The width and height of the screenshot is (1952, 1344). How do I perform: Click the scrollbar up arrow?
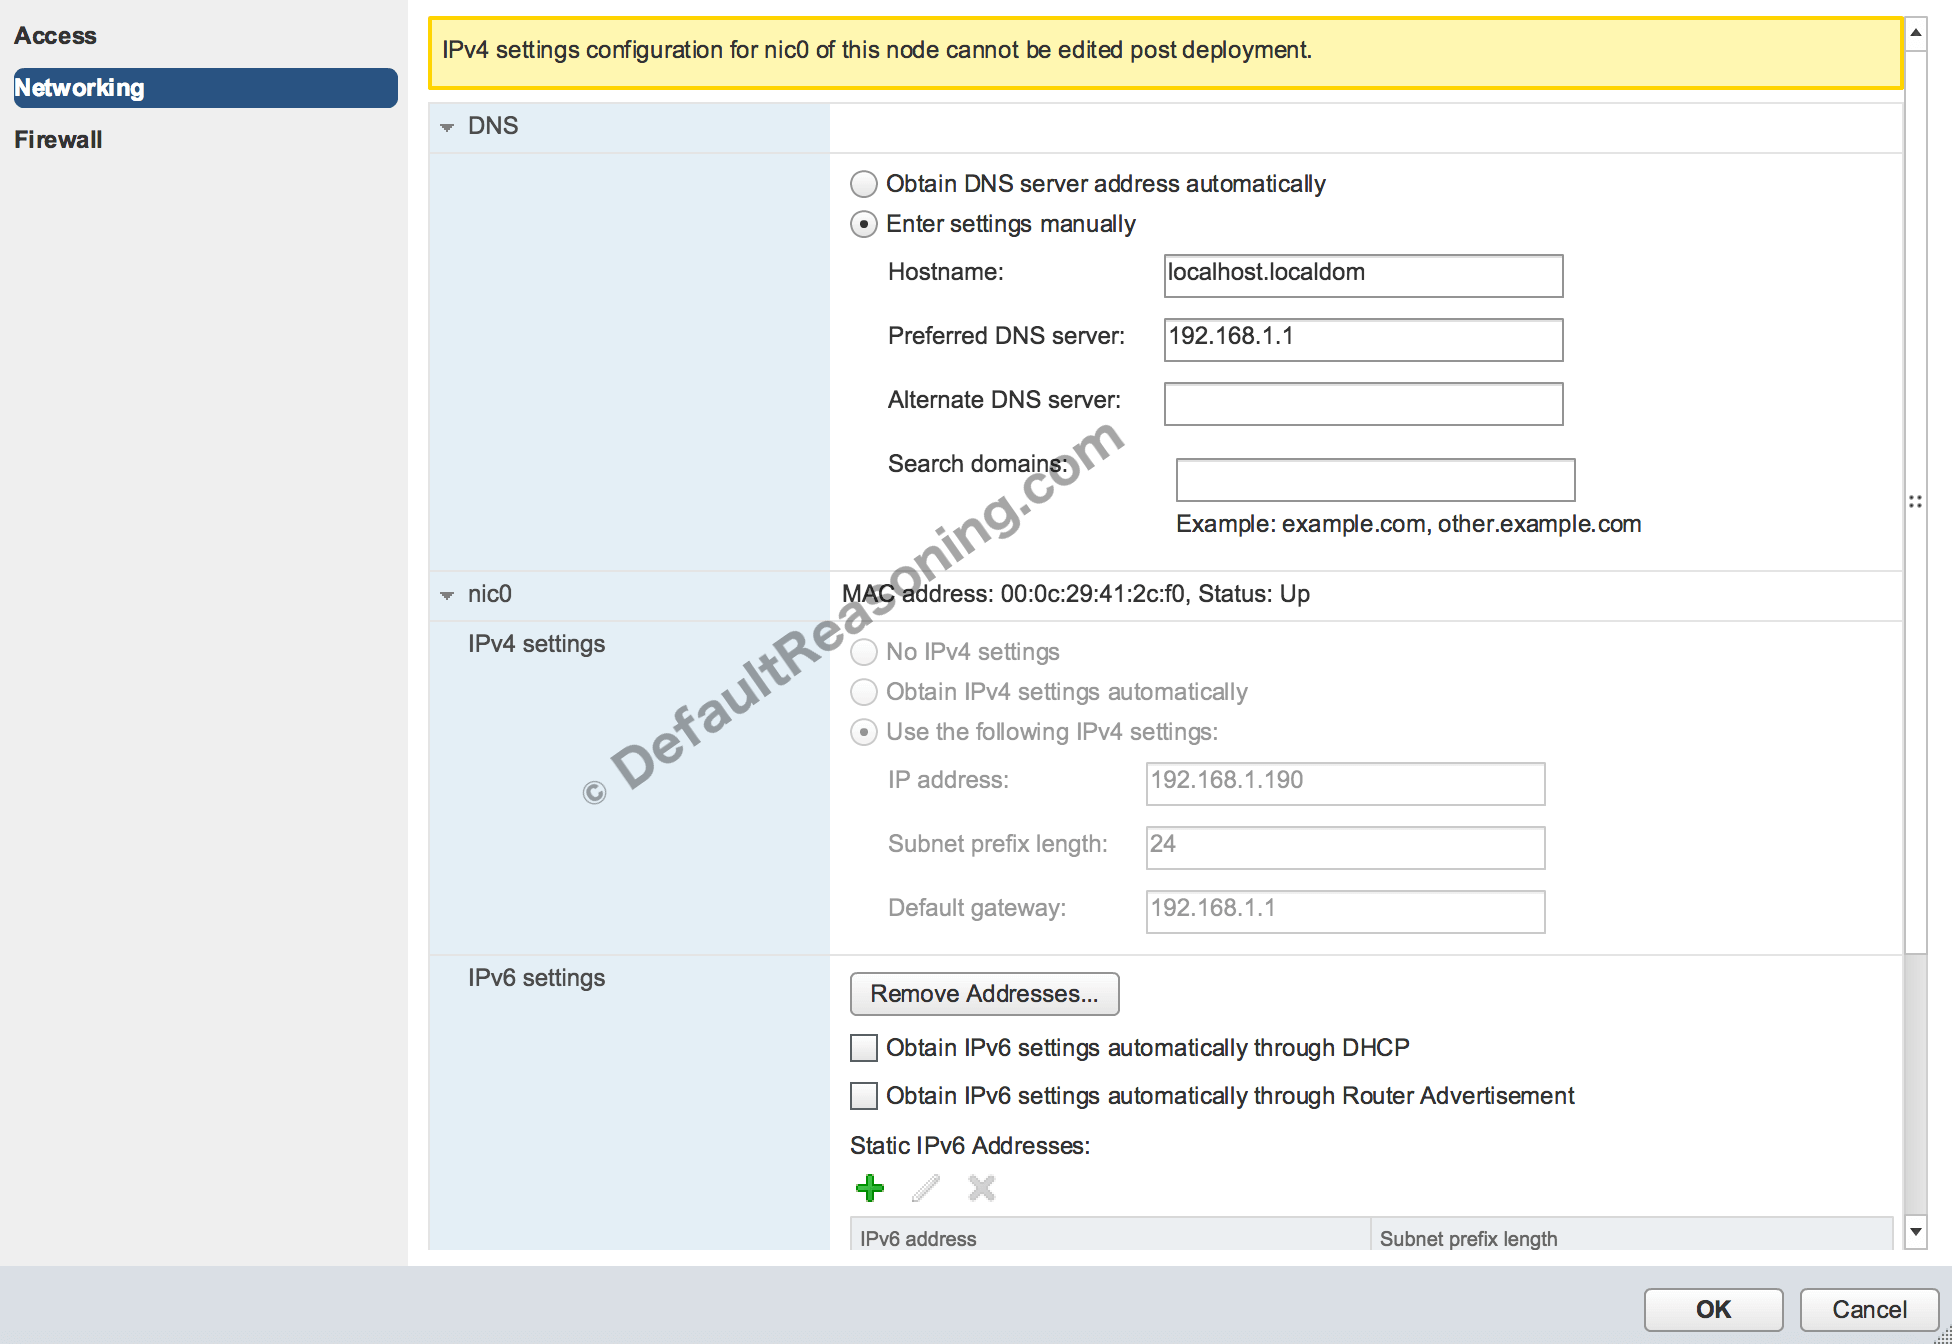(1916, 33)
